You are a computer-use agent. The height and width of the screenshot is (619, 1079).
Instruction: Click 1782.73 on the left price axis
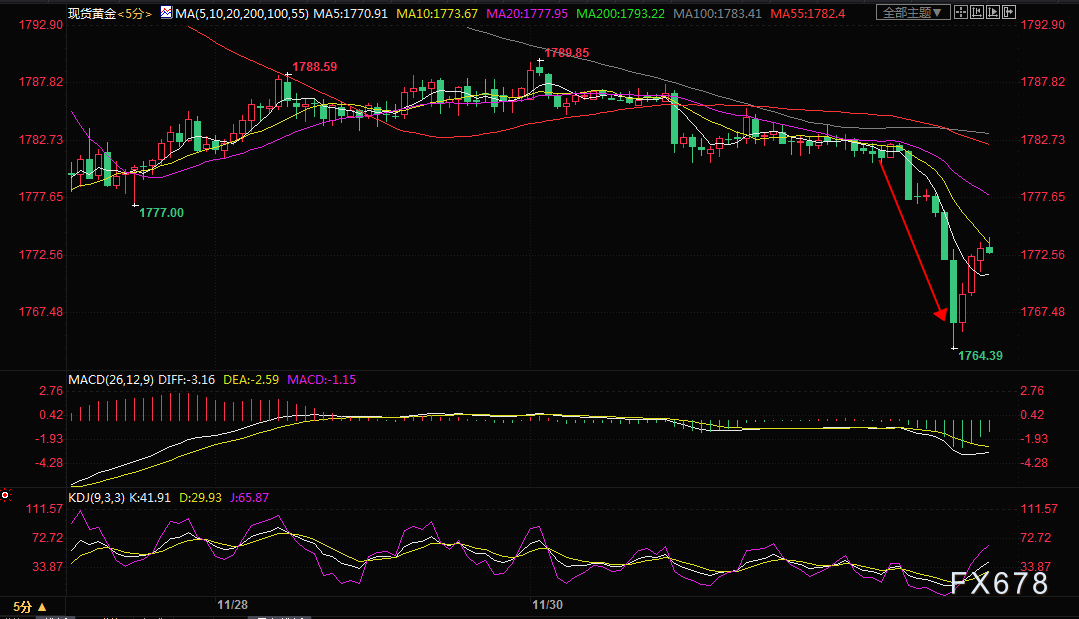click(41, 140)
